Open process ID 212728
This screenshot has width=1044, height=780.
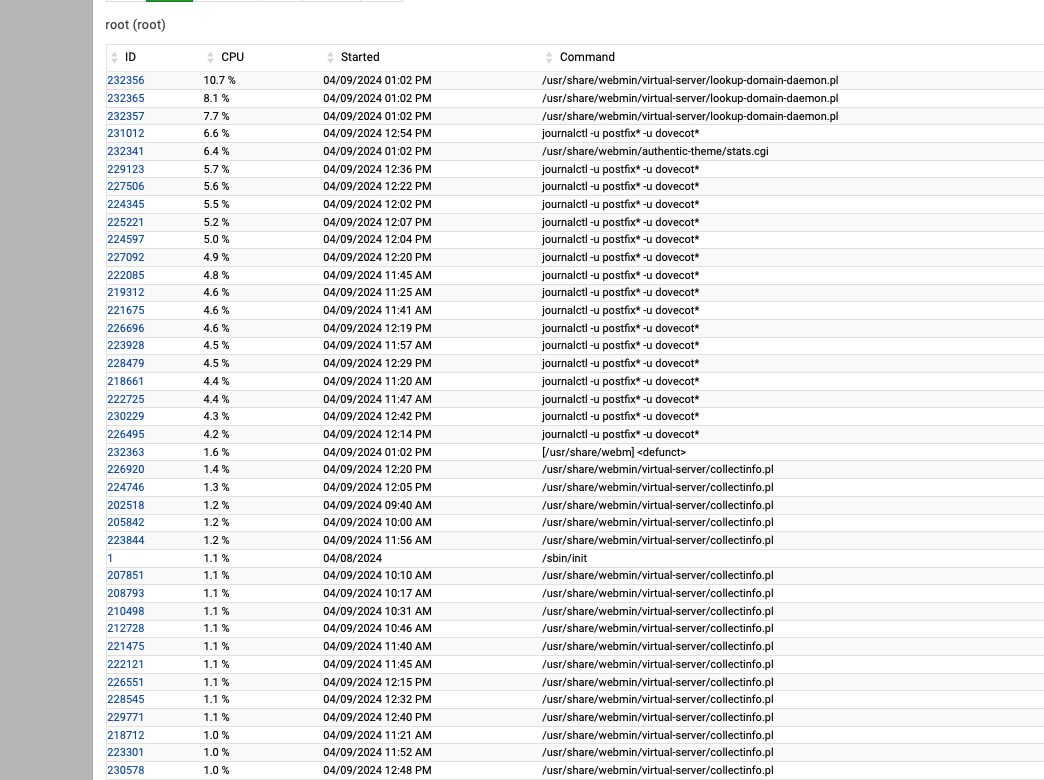[x=126, y=629]
